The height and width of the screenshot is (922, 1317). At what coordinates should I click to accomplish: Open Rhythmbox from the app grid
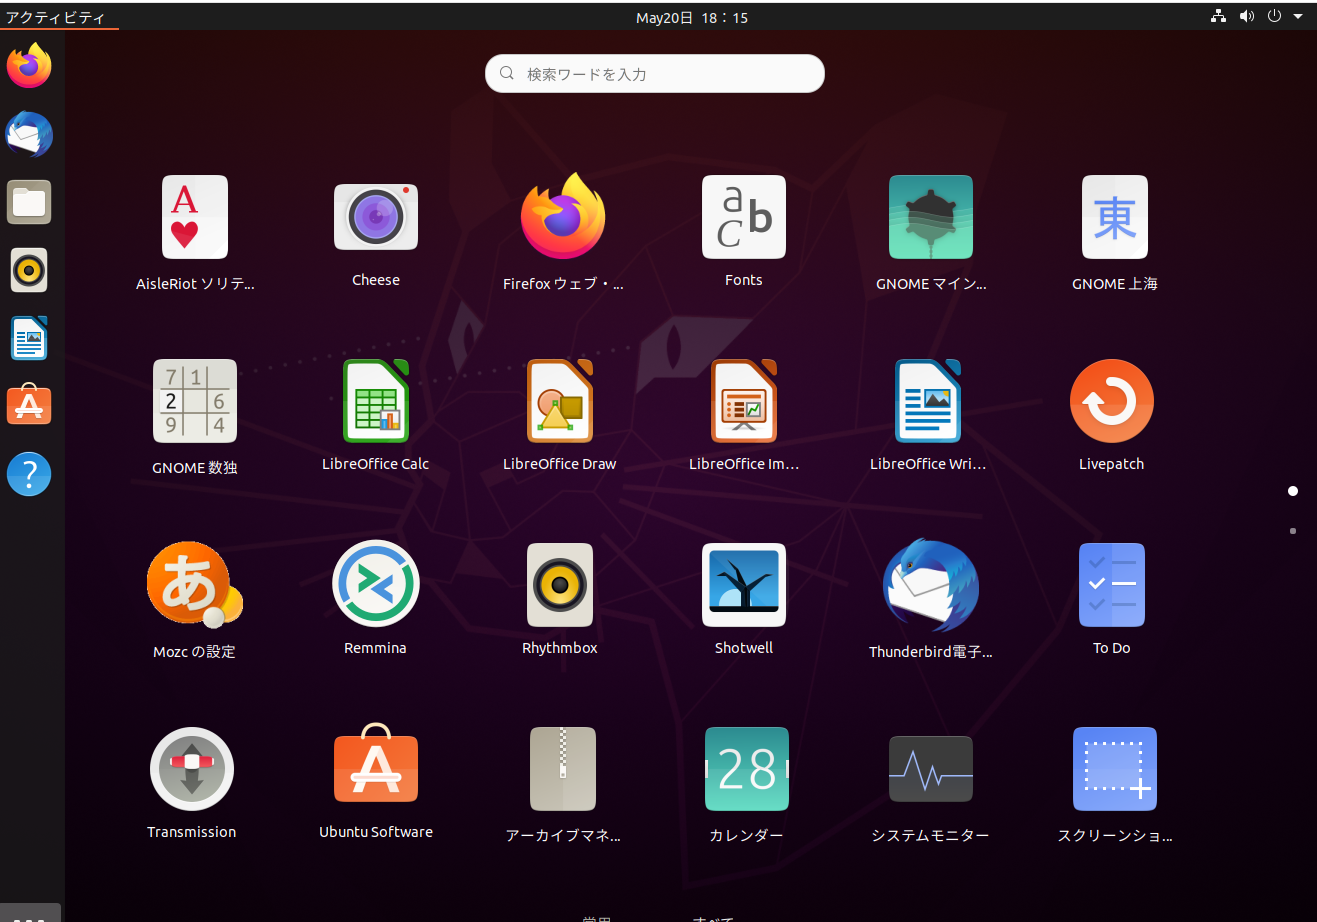[x=560, y=585]
